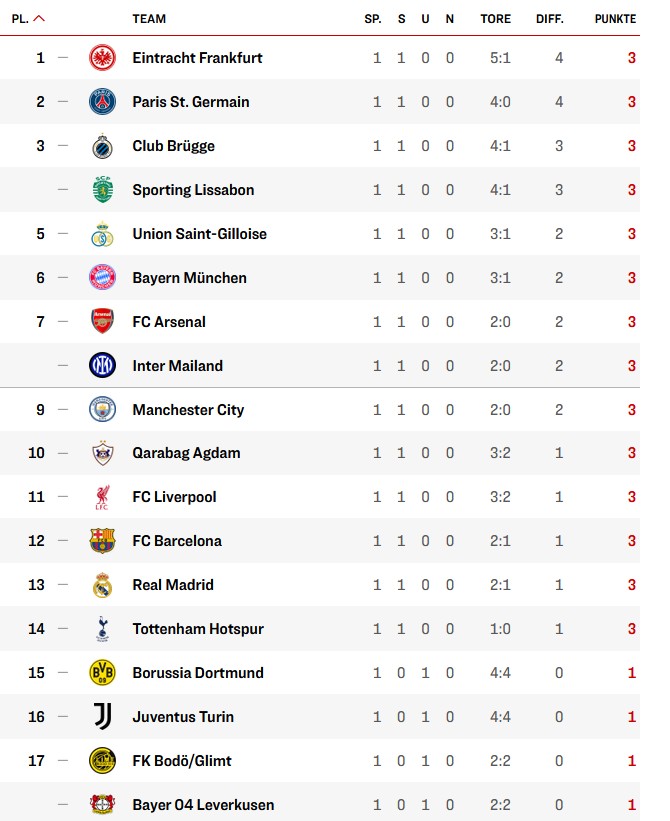
Task: Open the Real Madrid team link
Action: pyautogui.click(x=173, y=585)
